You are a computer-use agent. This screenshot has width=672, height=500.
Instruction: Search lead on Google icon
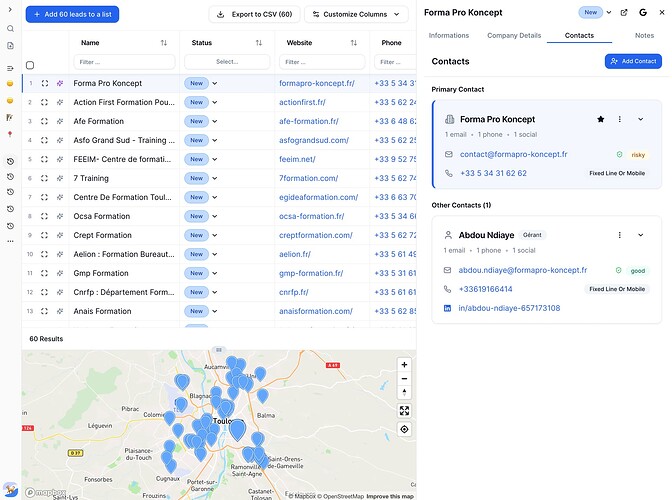(643, 12)
